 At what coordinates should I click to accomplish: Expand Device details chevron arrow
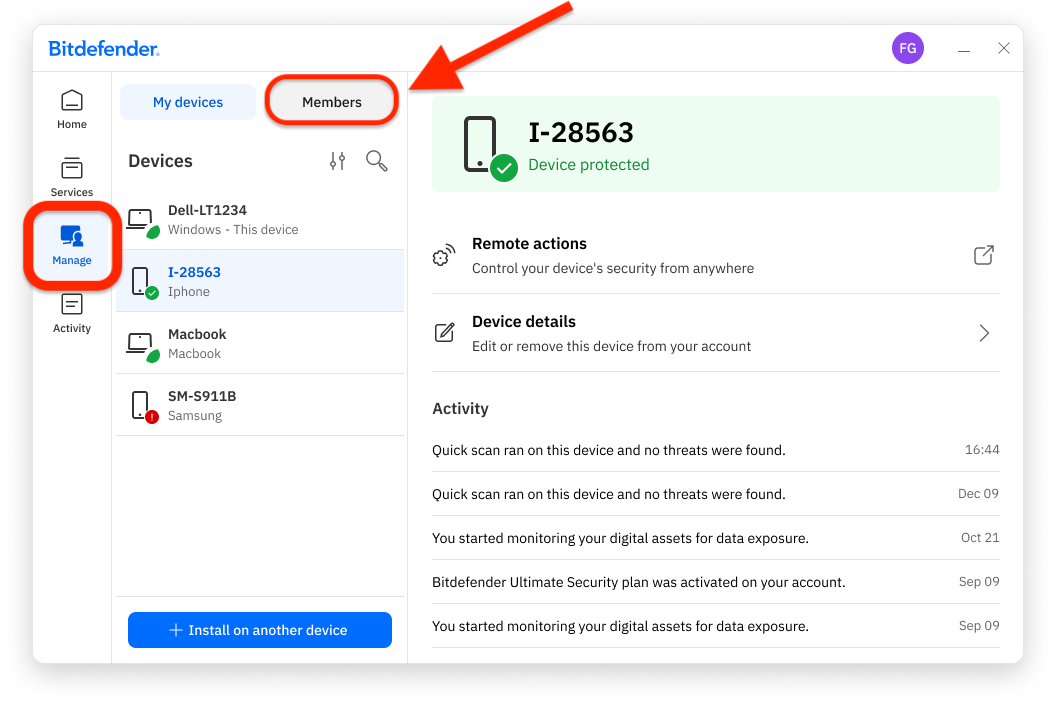tap(984, 333)
